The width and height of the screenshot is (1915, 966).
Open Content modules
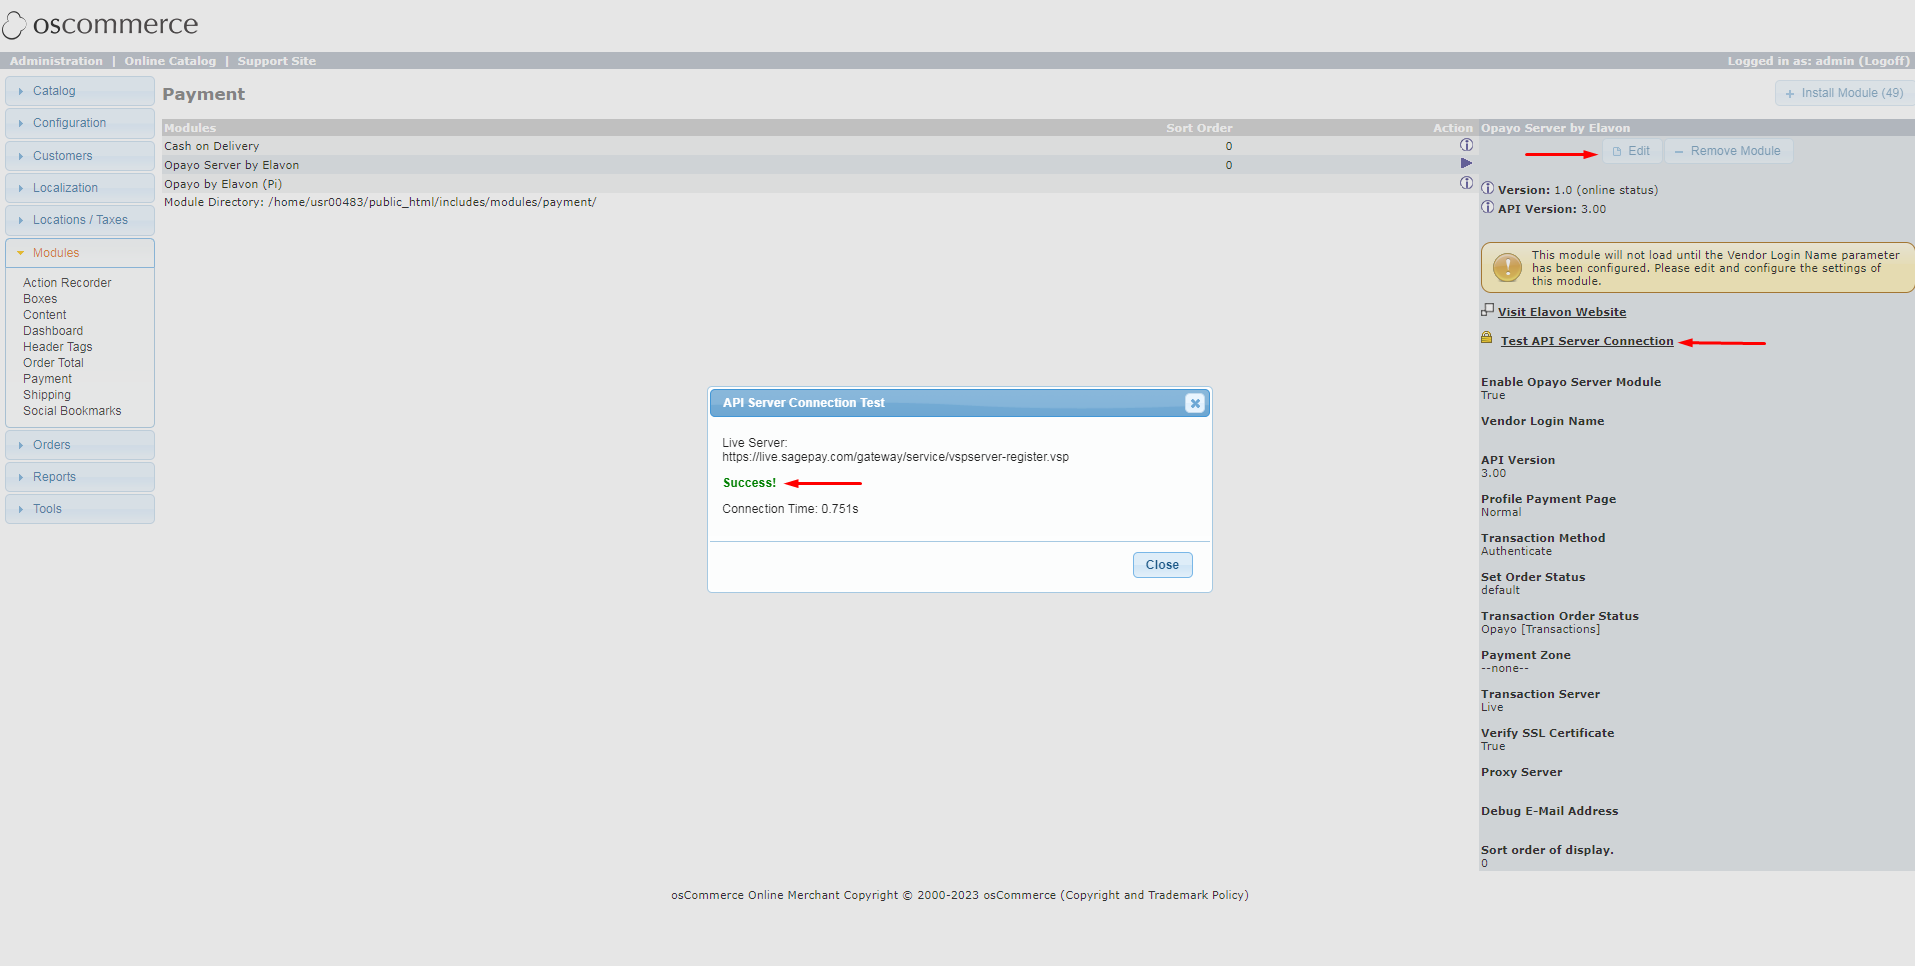[x=45, y=315]
